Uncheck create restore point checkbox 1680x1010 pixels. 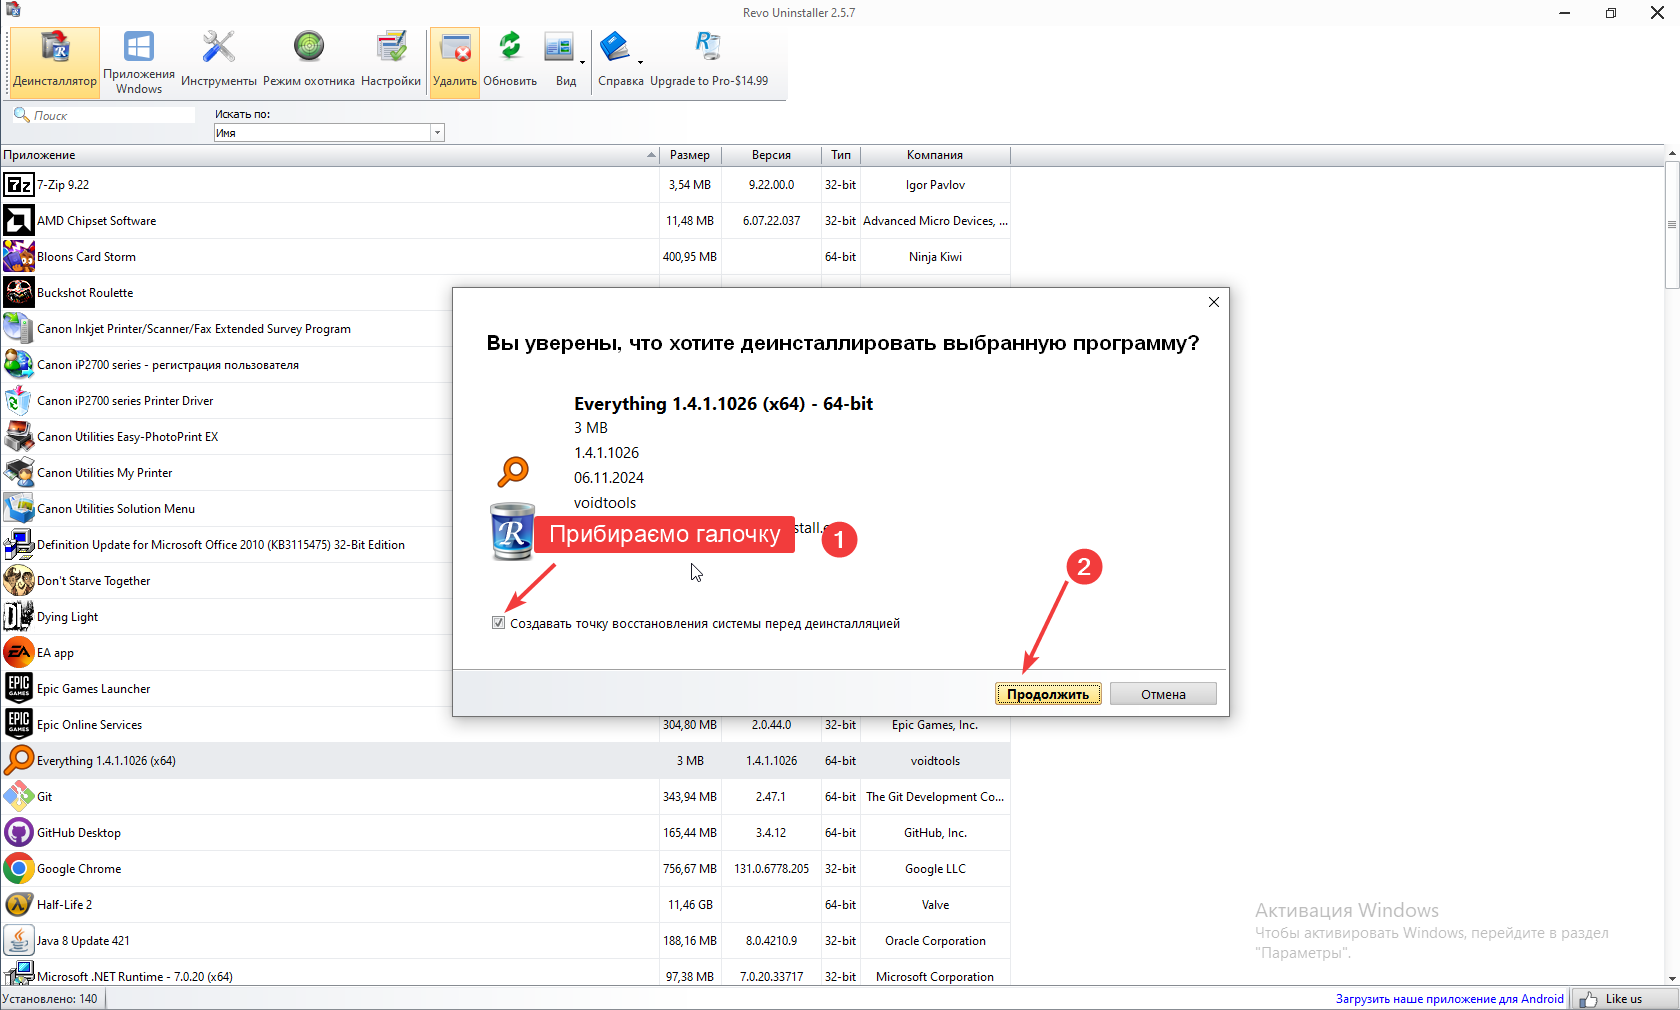498,623
